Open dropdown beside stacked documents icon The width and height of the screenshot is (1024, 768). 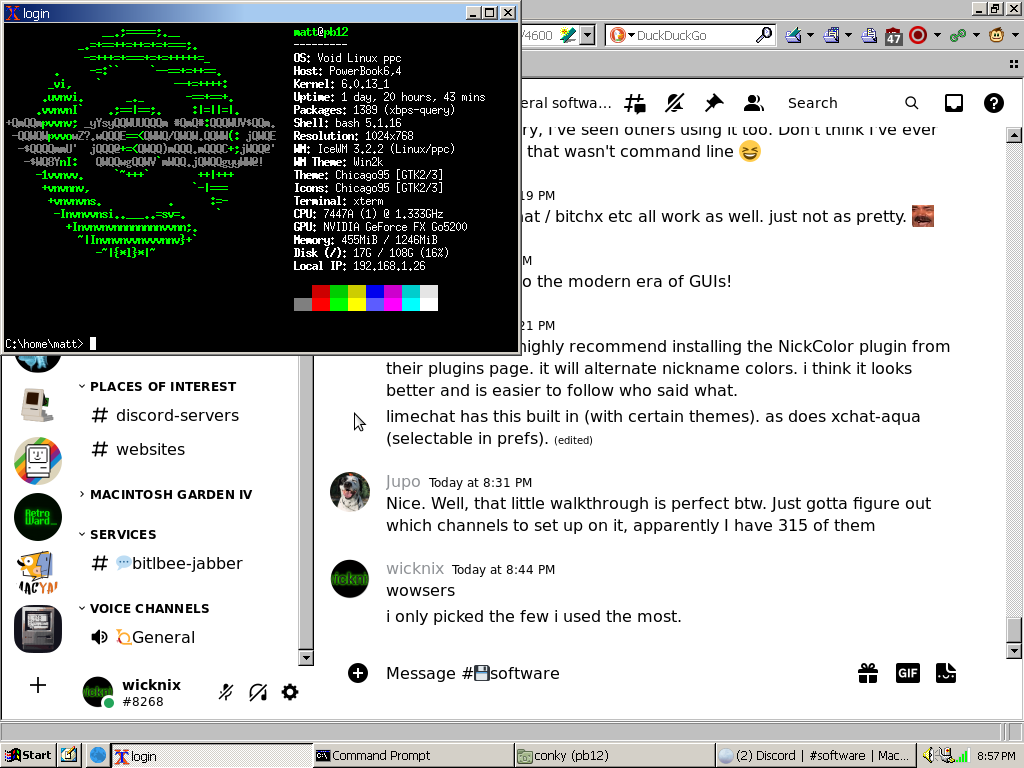point(848,35)
